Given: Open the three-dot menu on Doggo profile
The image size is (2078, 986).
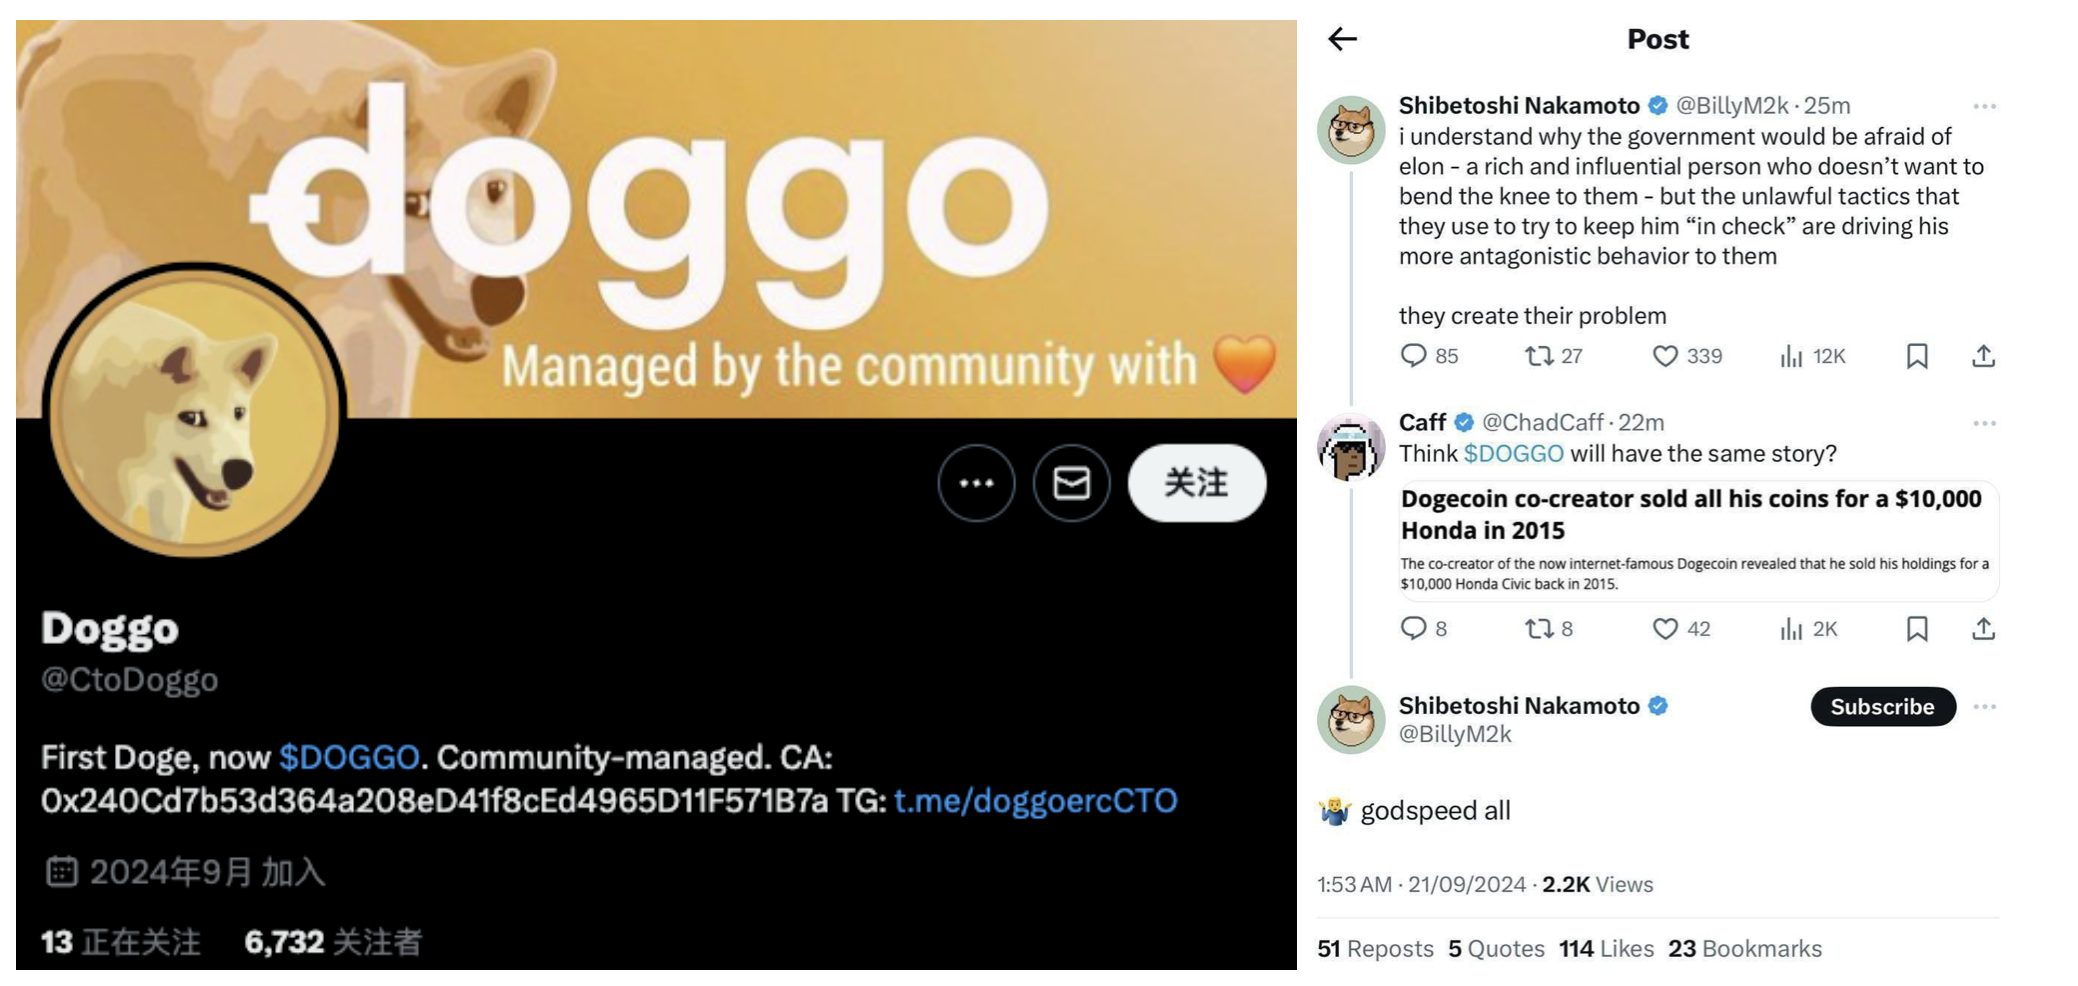Looking at the screenshot, I should tap(976, 483).
